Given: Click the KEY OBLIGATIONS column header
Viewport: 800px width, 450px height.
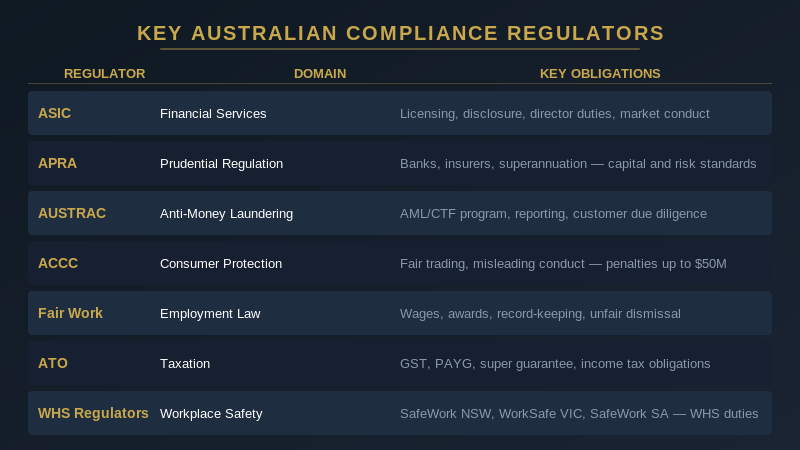Looking at the screenshot, I should pos(600,73).
